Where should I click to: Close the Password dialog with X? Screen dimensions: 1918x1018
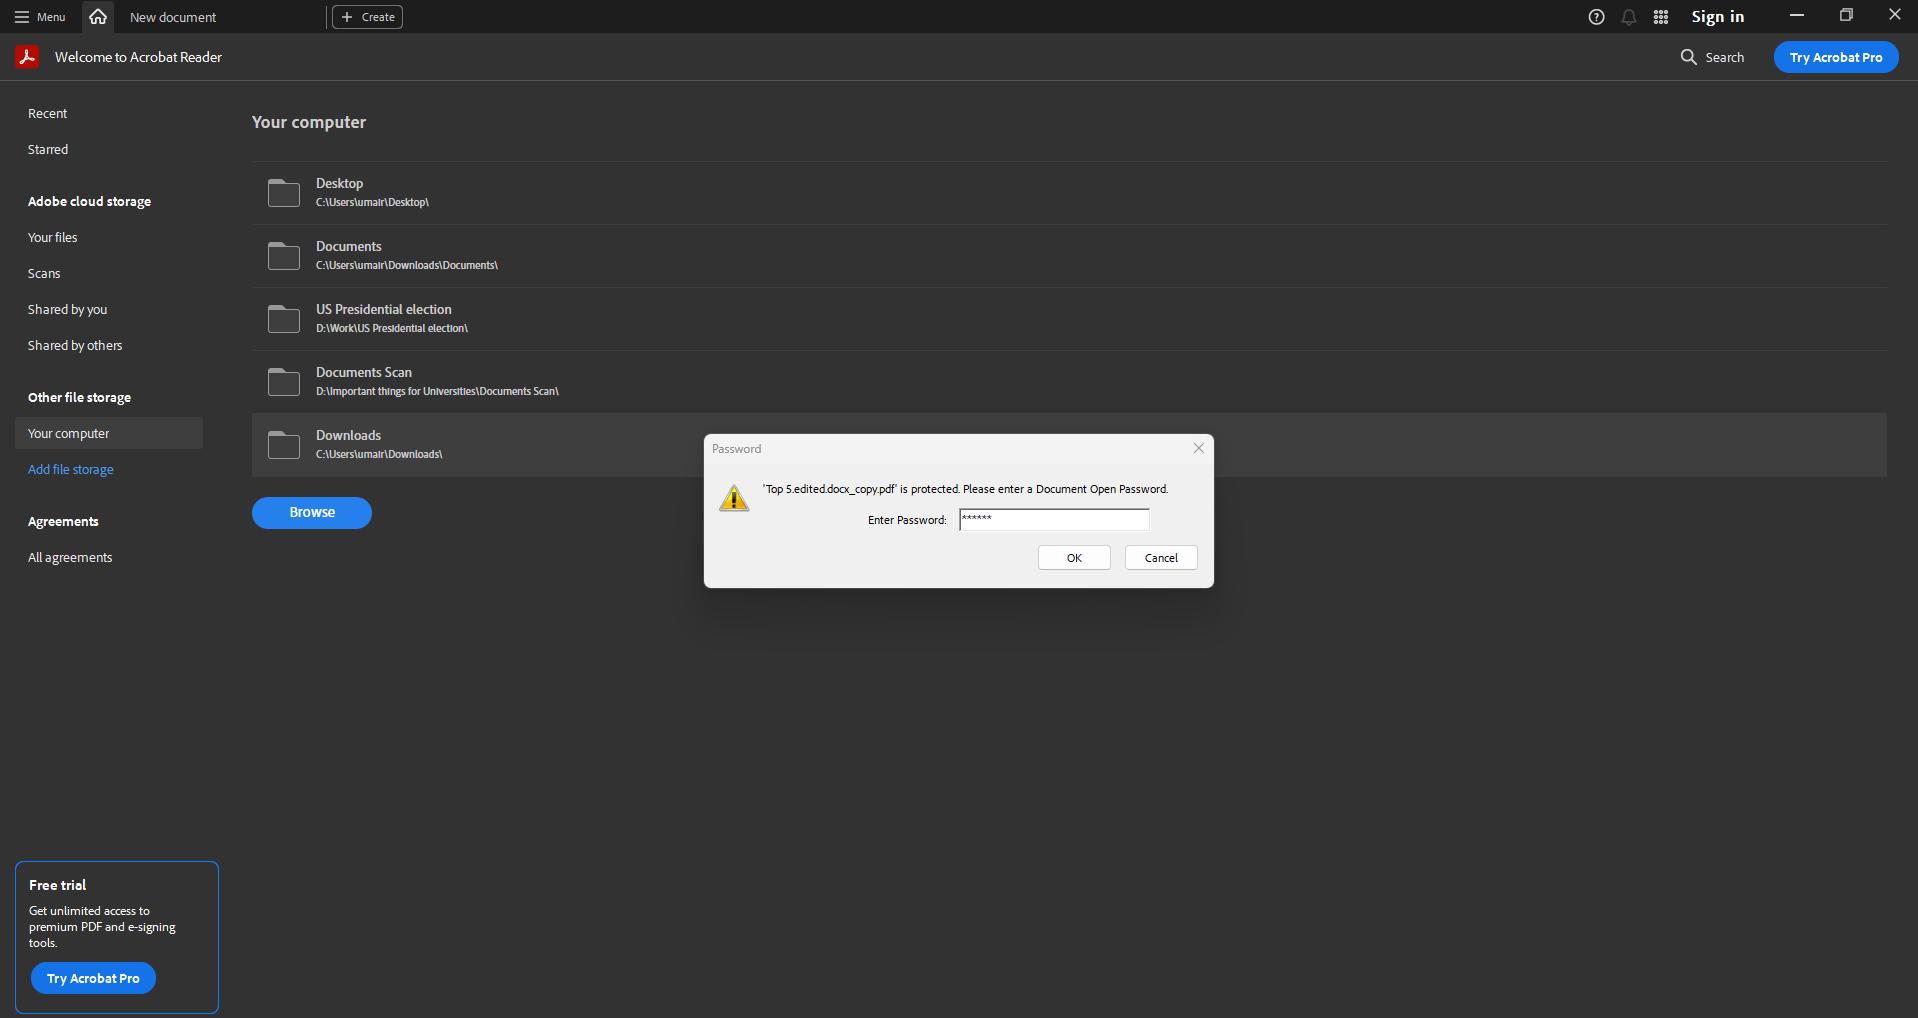point(1198,448)
